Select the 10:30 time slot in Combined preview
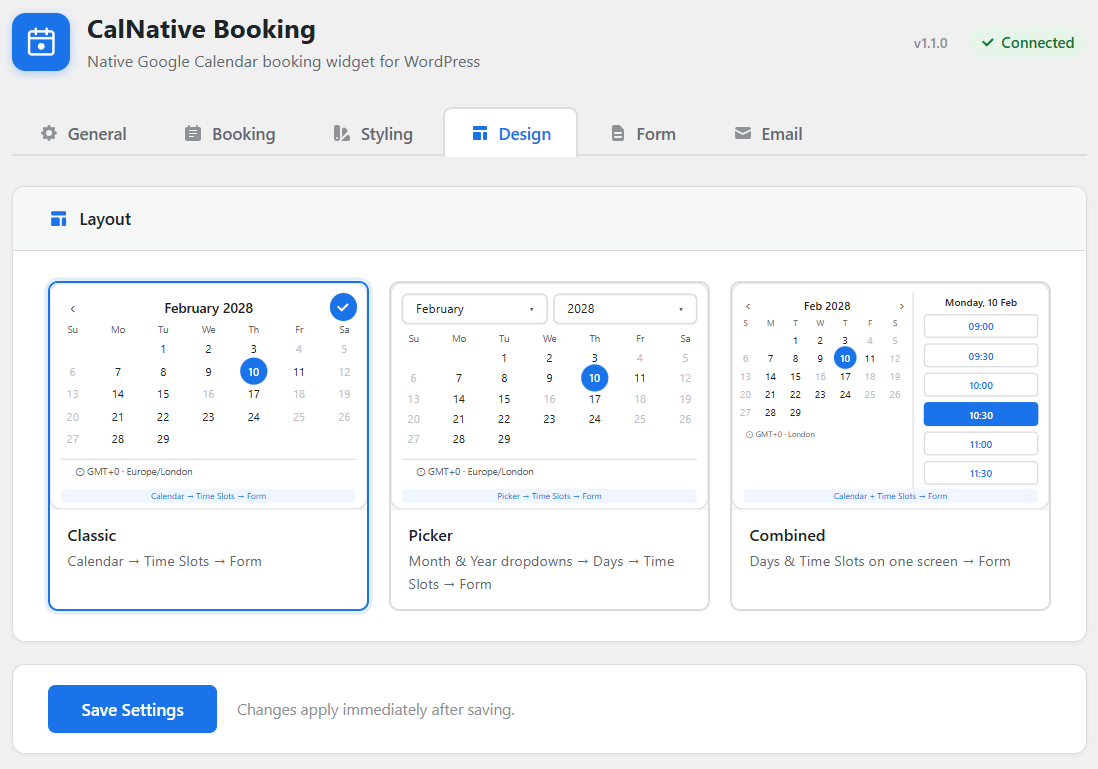1098x769 pixels. [x=980, y=415]
